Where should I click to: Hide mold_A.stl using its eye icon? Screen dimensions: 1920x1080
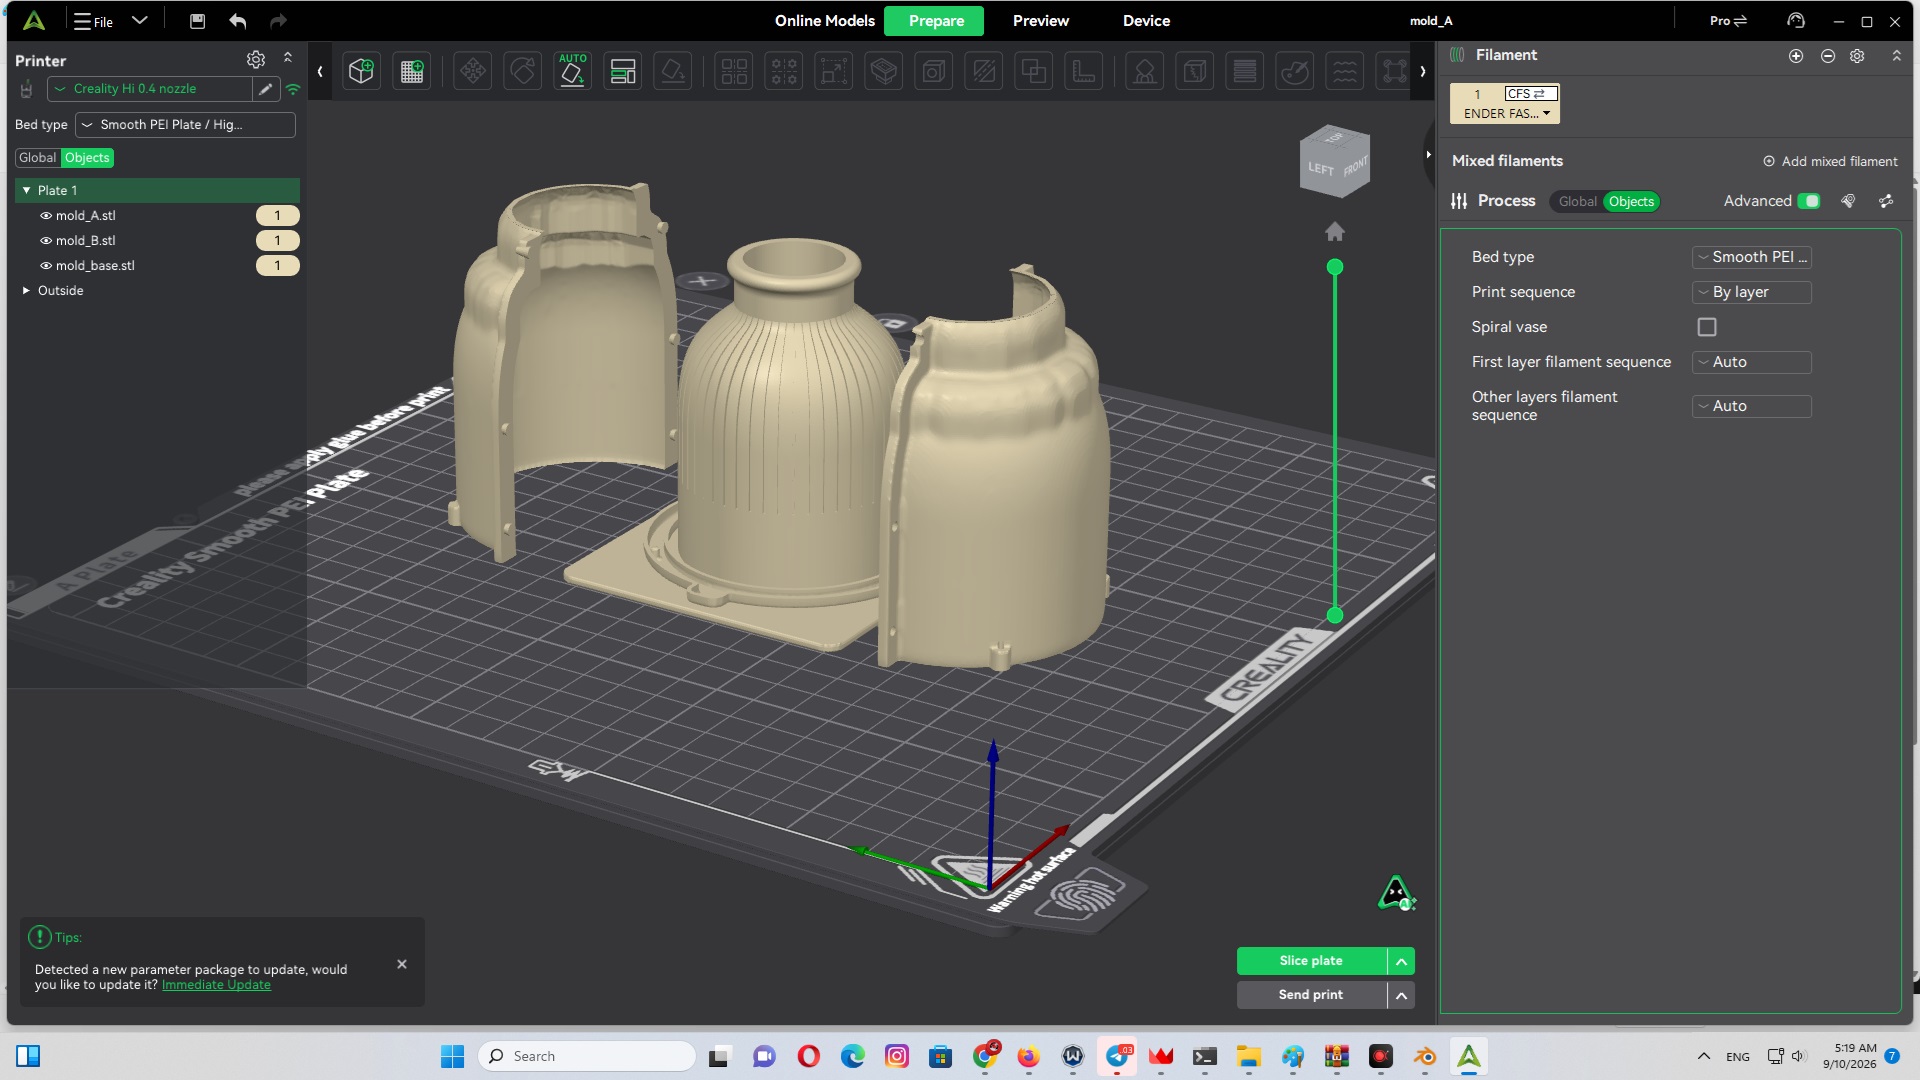45,216
